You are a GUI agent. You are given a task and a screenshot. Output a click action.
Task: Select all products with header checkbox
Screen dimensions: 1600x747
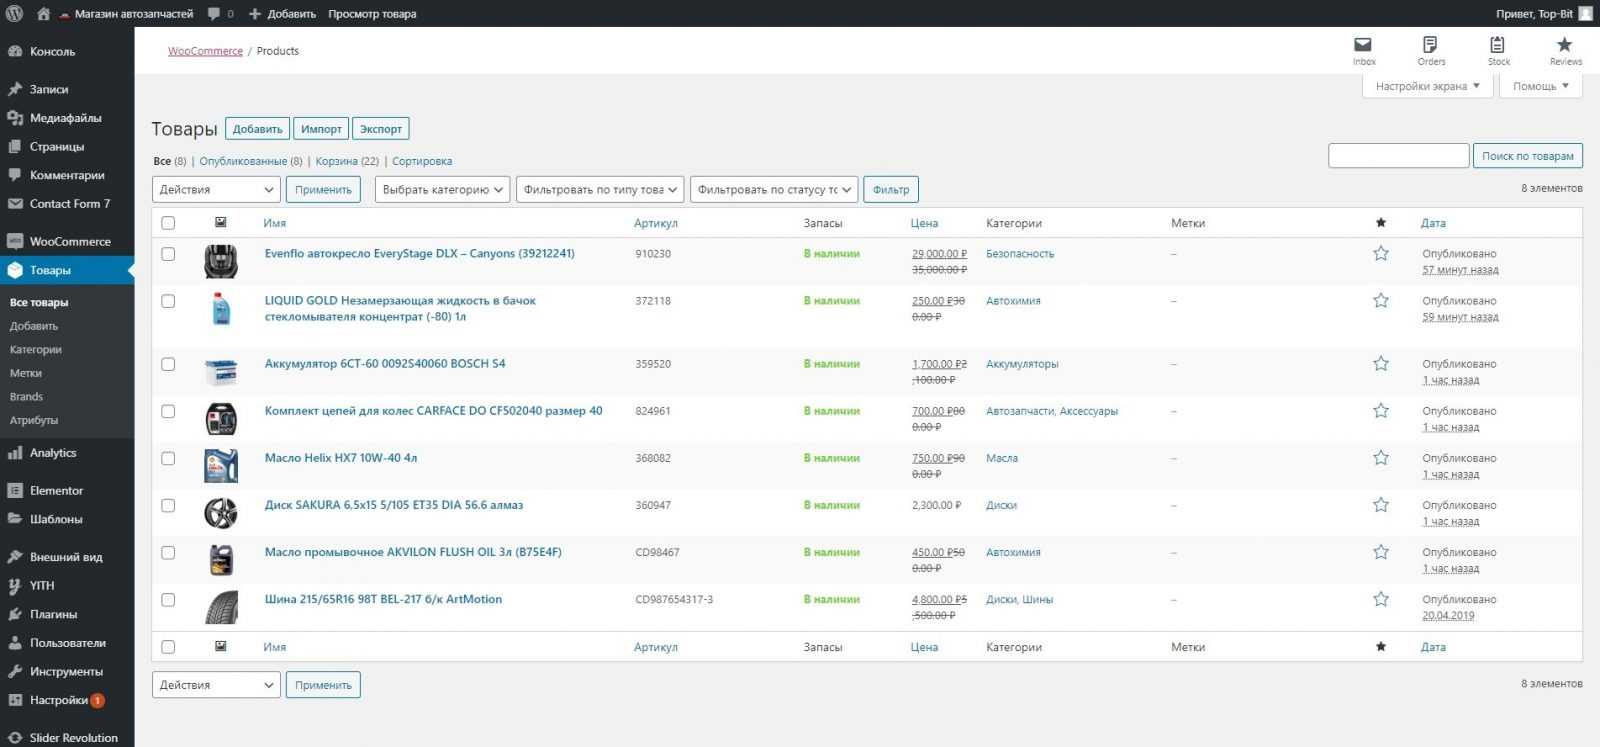click(x=168, y=223)
